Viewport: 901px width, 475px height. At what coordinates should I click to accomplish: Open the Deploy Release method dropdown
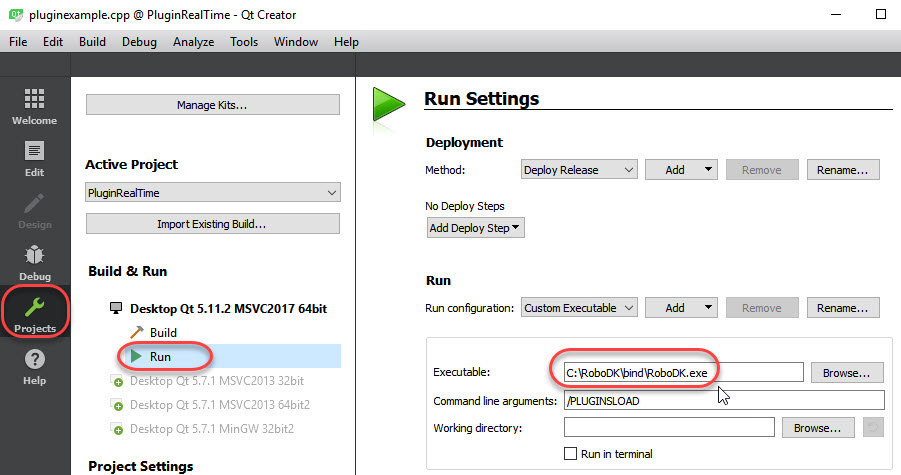[x=579, y=170]
